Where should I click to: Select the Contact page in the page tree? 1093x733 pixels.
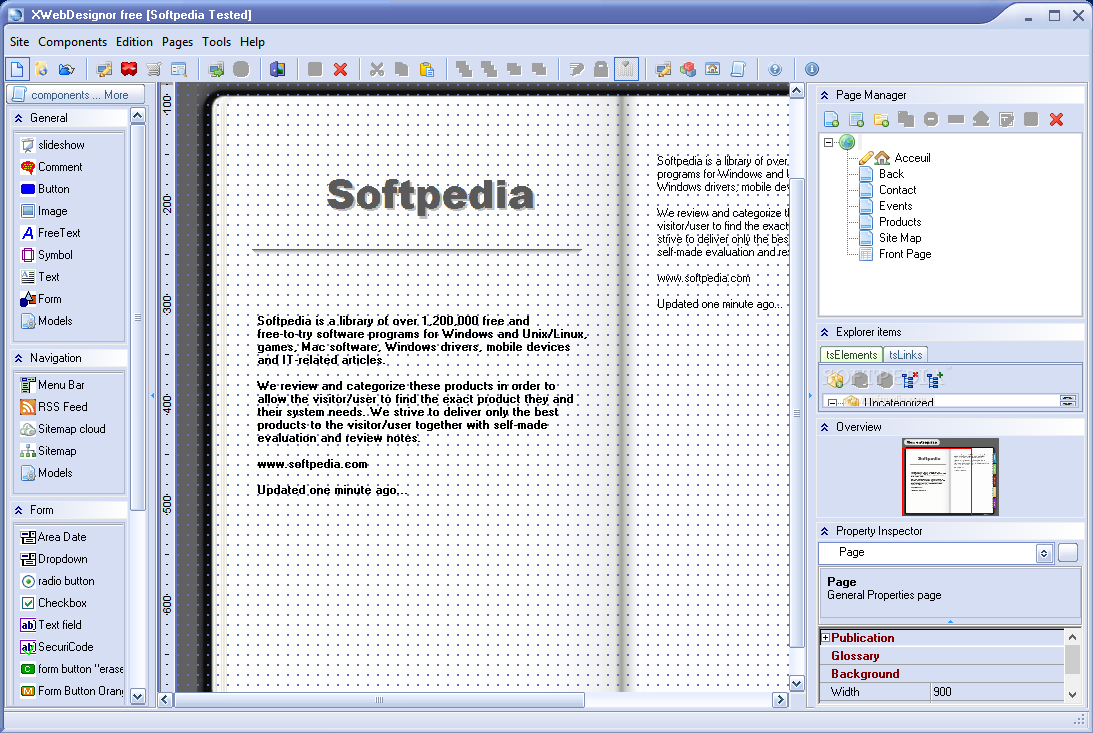point(897,190)
